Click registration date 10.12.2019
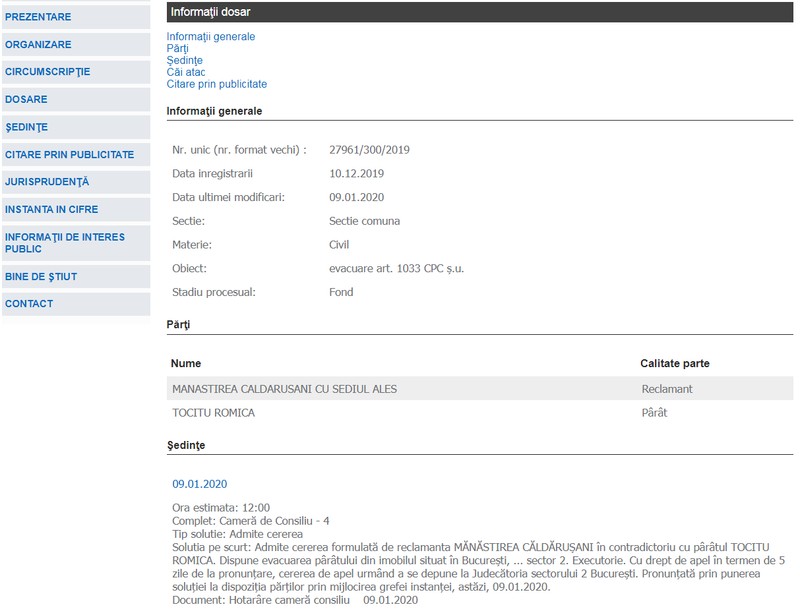800x615 pixels. pos(357,174)
